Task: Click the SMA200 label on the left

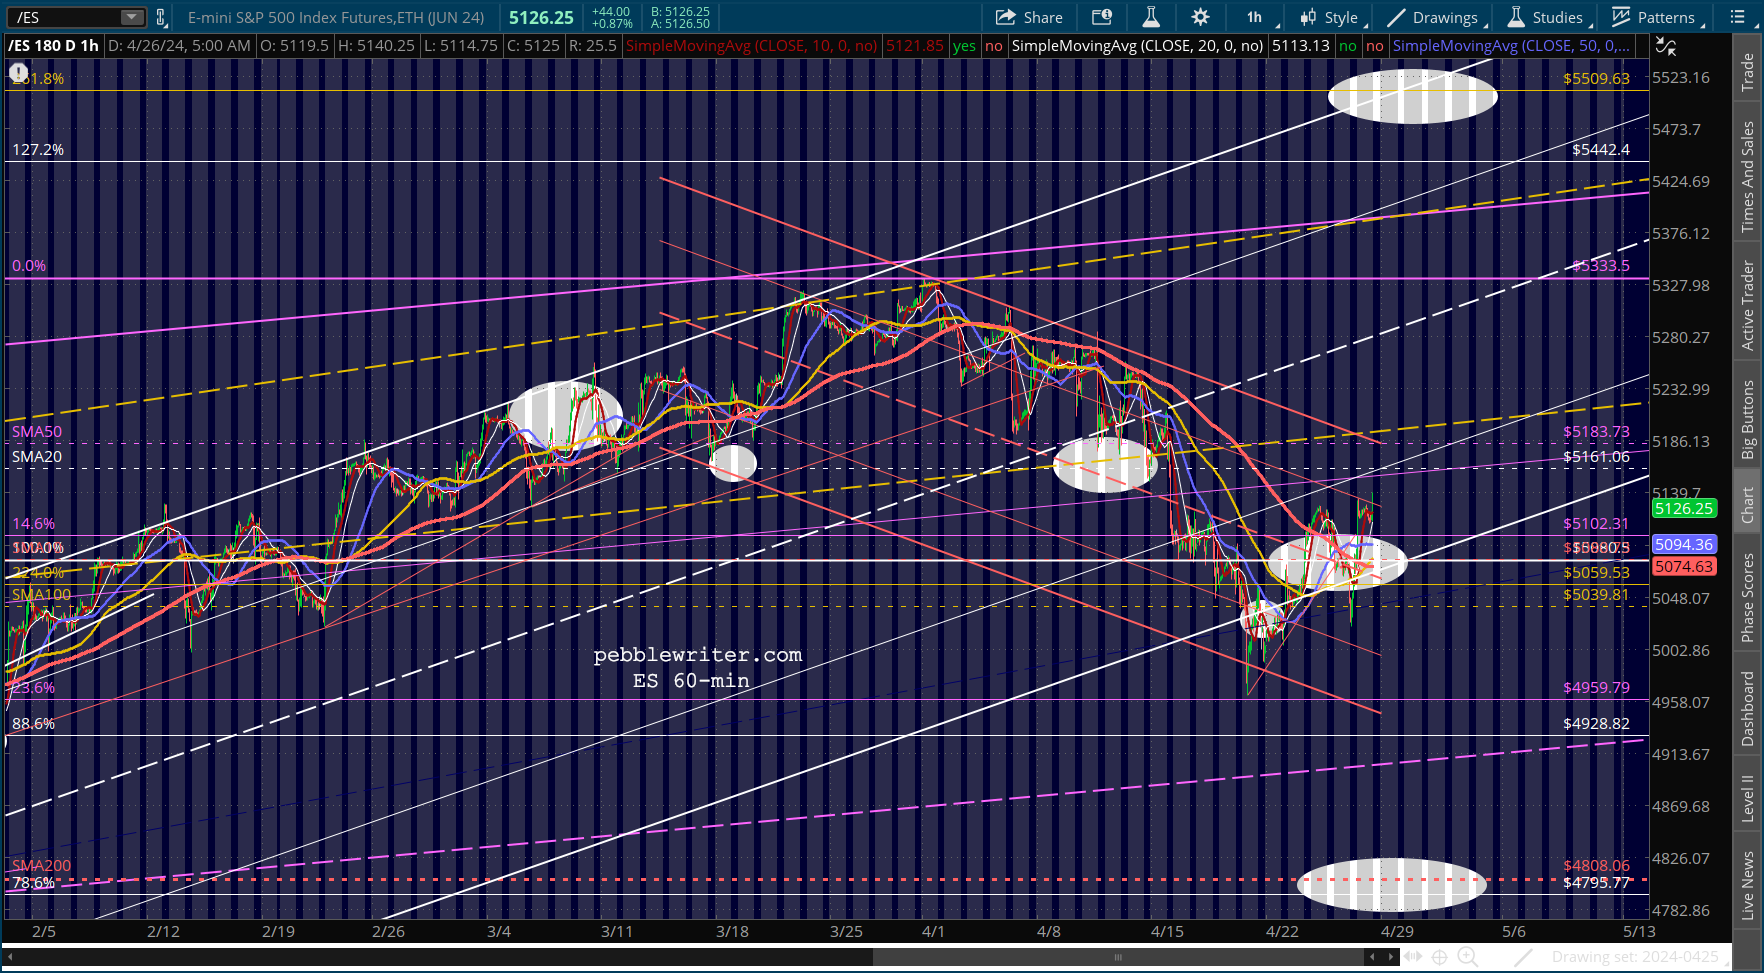Action: [42, 866]
